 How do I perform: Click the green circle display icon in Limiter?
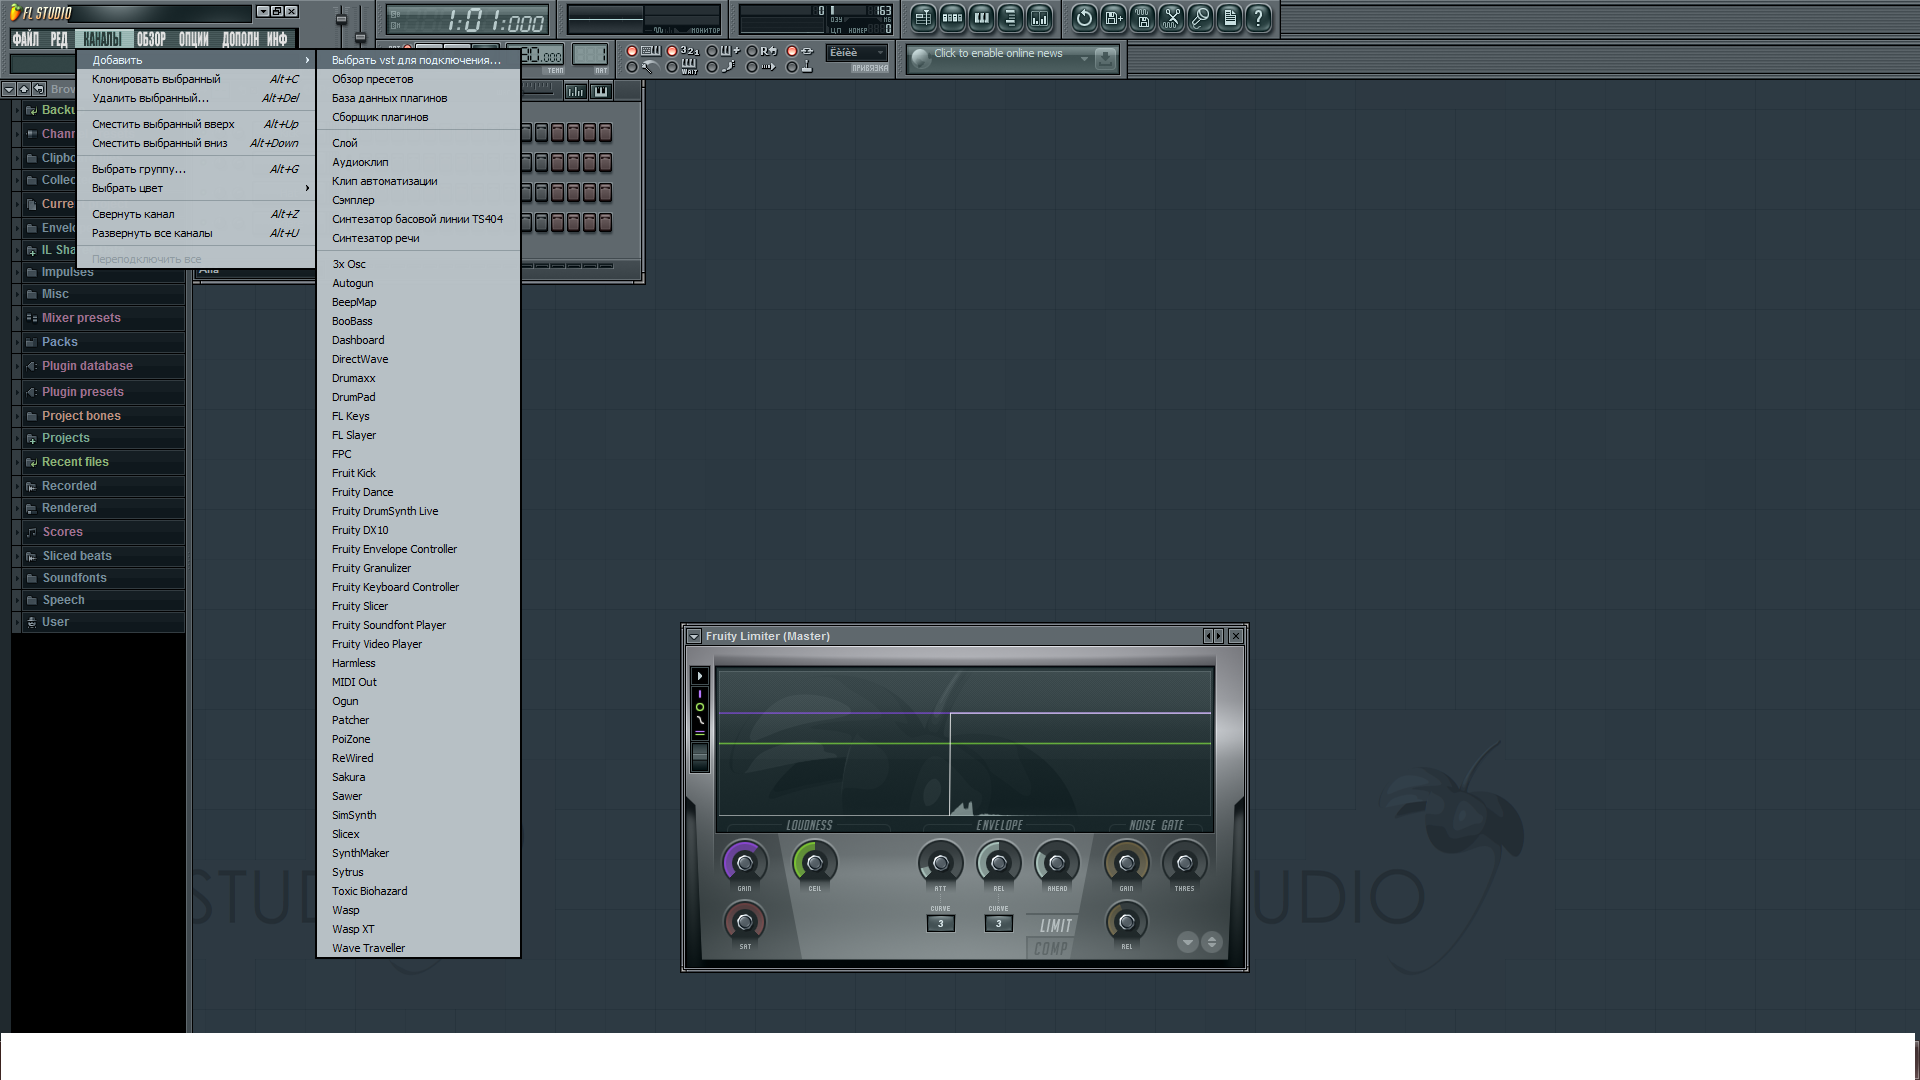tap(700, 707)
